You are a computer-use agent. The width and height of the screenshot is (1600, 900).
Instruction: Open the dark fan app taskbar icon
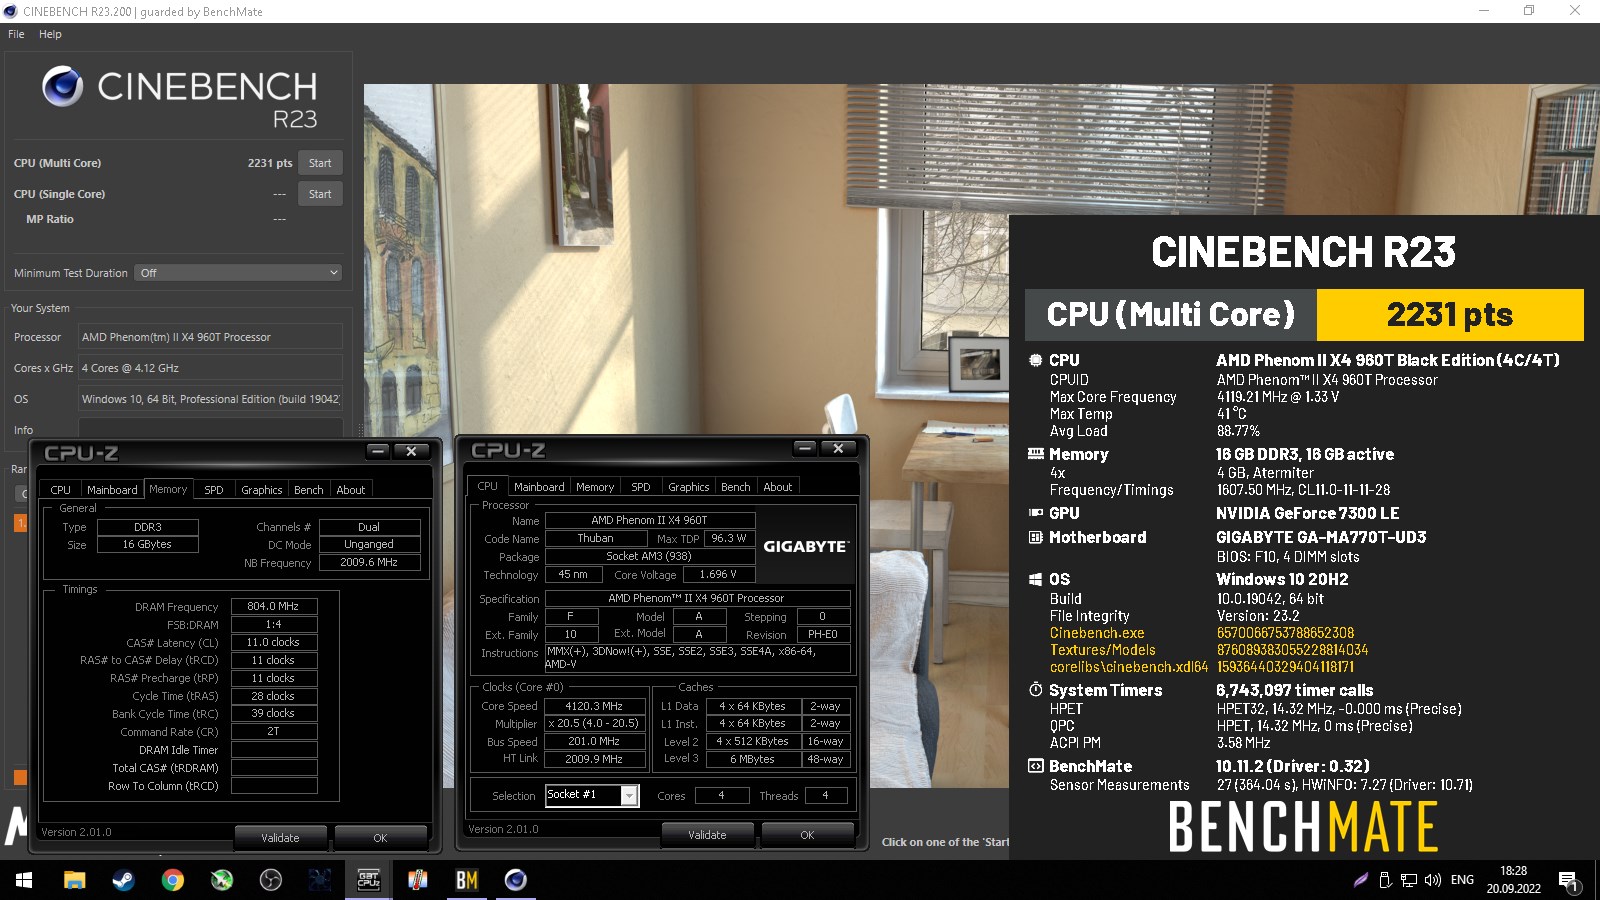click(x=319, y=880)
